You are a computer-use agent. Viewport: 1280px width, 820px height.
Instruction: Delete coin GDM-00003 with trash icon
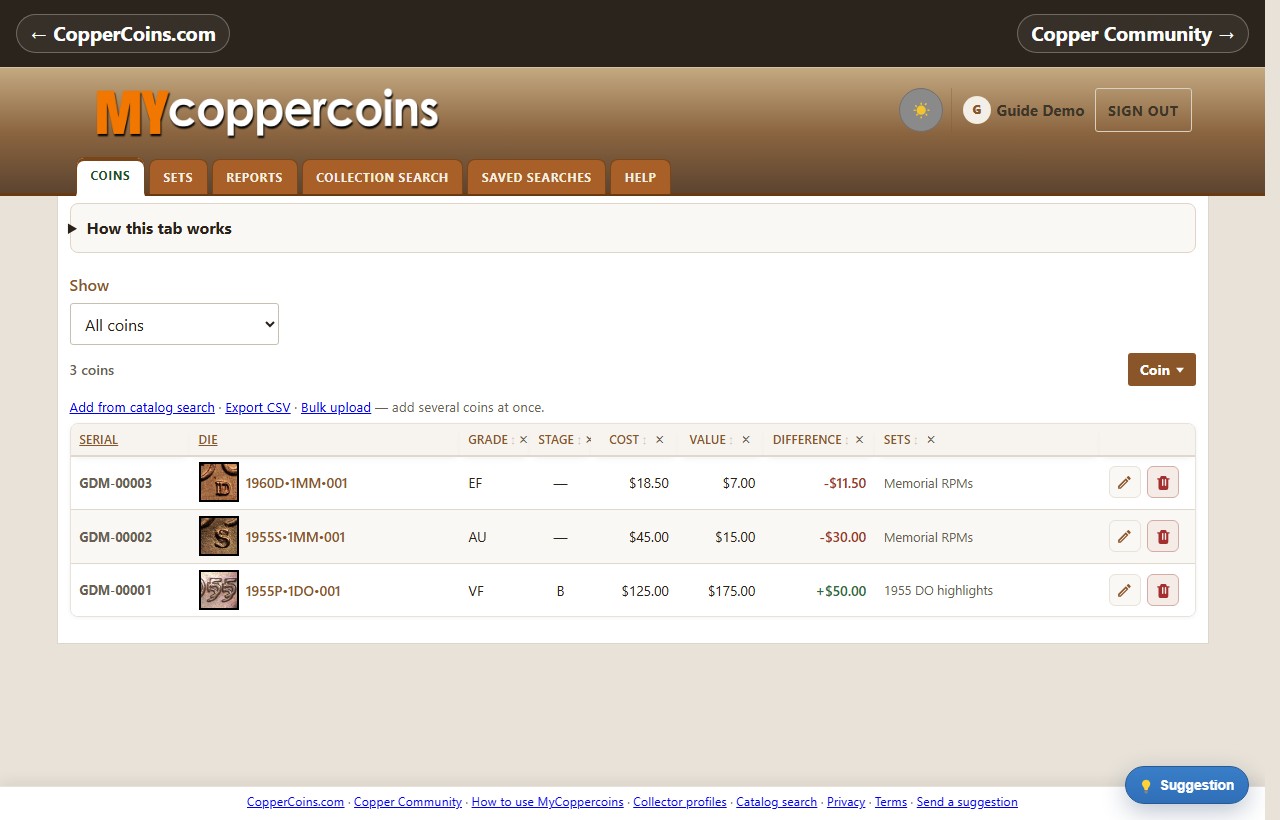pos(1163,483)
